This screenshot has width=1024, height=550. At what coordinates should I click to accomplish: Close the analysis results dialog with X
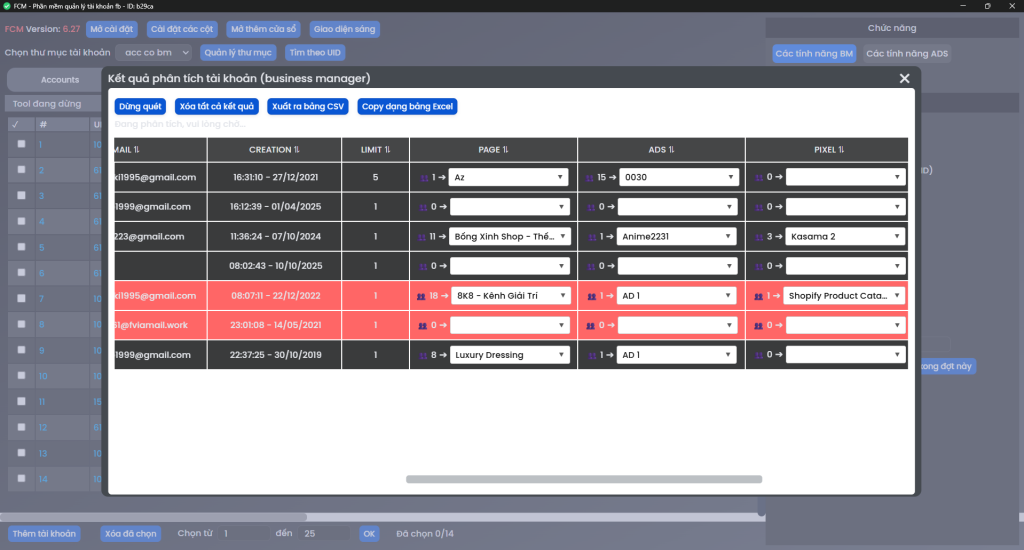coord(904,79)
